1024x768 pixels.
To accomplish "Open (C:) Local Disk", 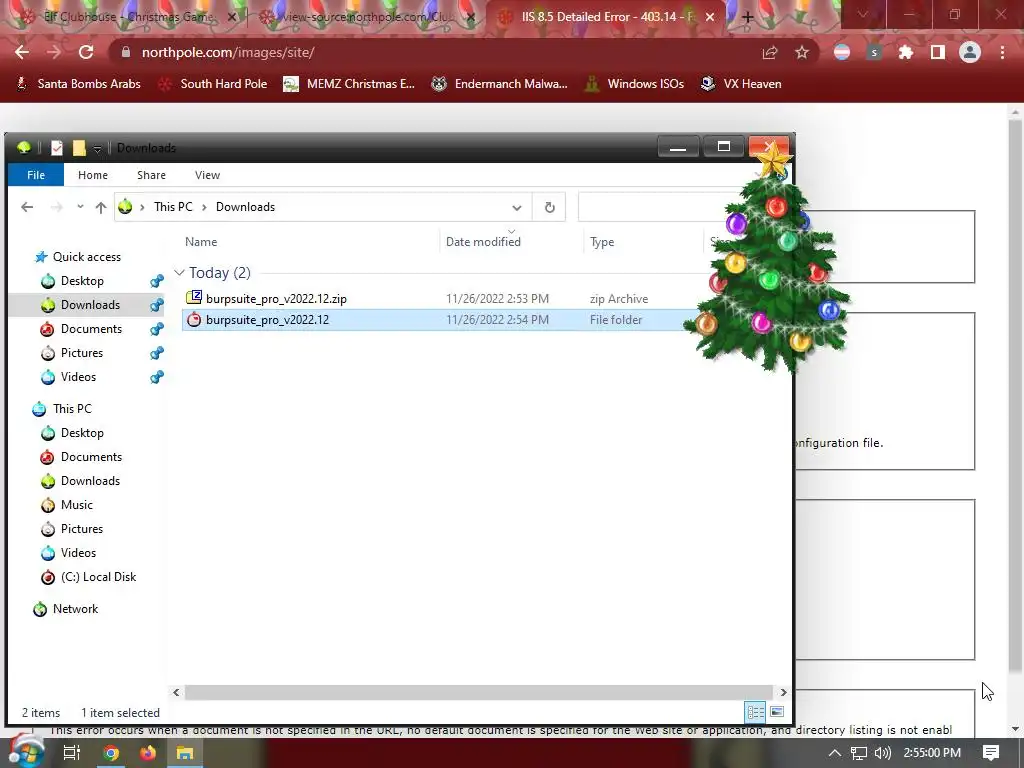I will (x=98, y=577).
